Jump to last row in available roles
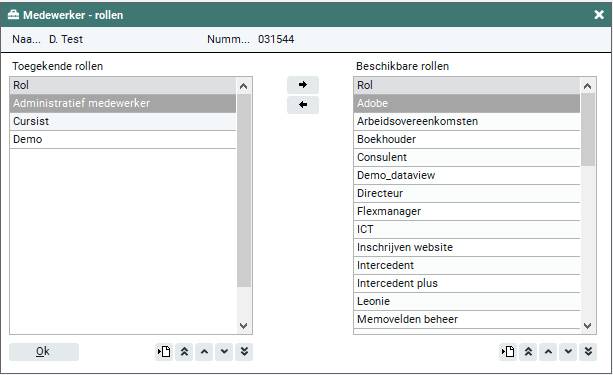The height and width of the screenshot is (375, 613). point(588,352)
